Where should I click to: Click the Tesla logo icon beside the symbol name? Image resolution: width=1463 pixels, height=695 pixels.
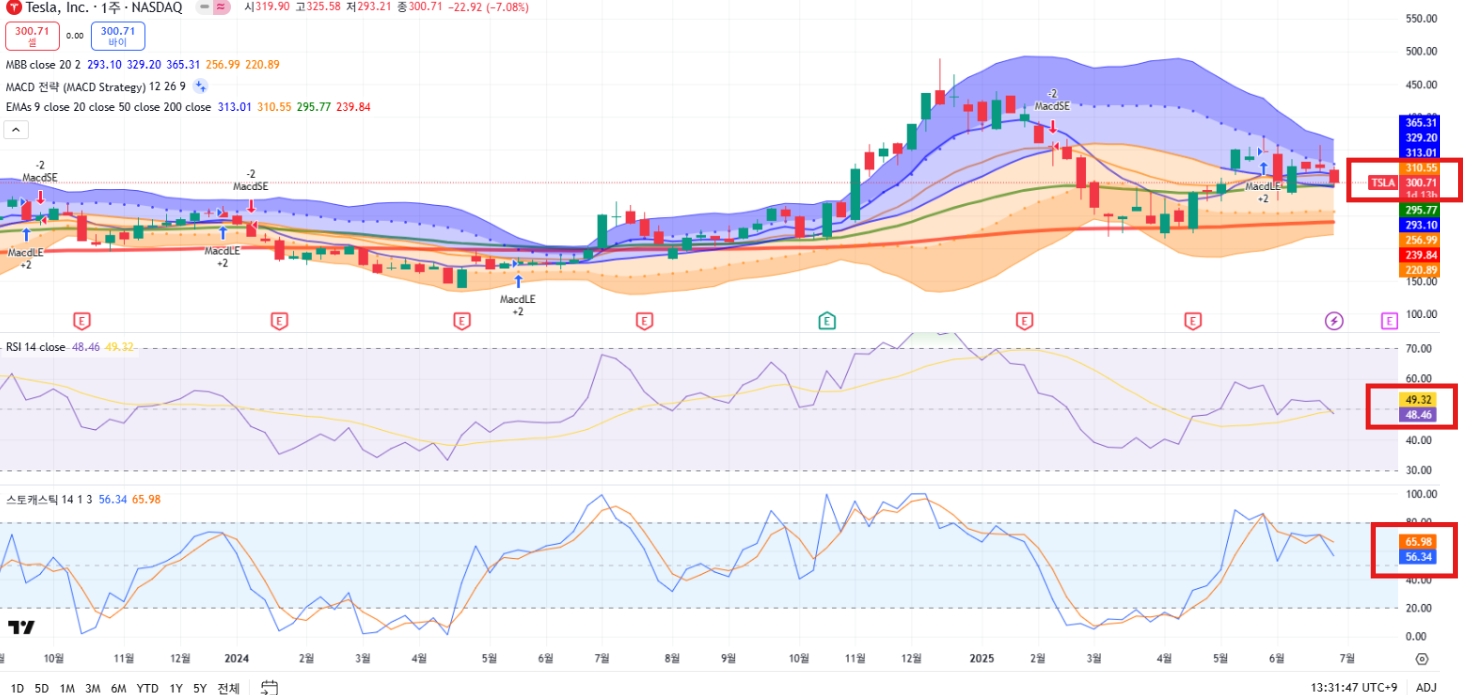[x=14, y=7]
